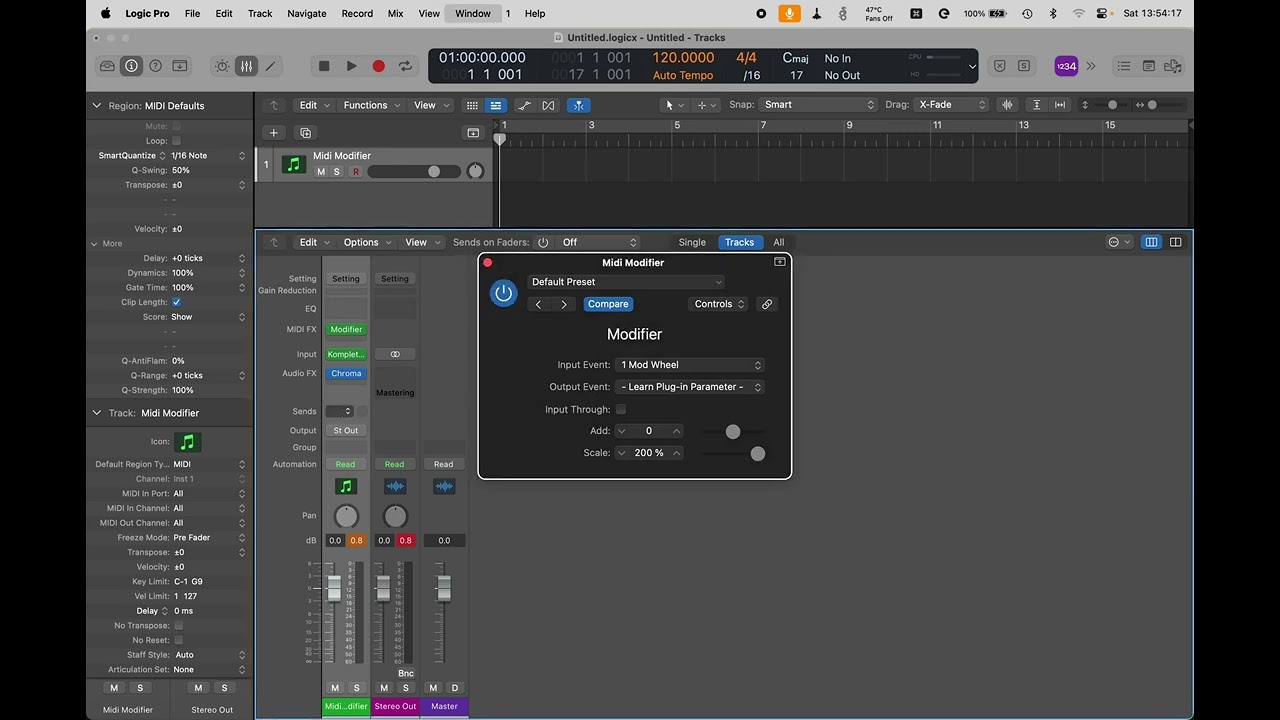This screenshot has height=720, width=1280.
Task: Open the Sends on Faders Off dropdown
Action: pos(598,242)
